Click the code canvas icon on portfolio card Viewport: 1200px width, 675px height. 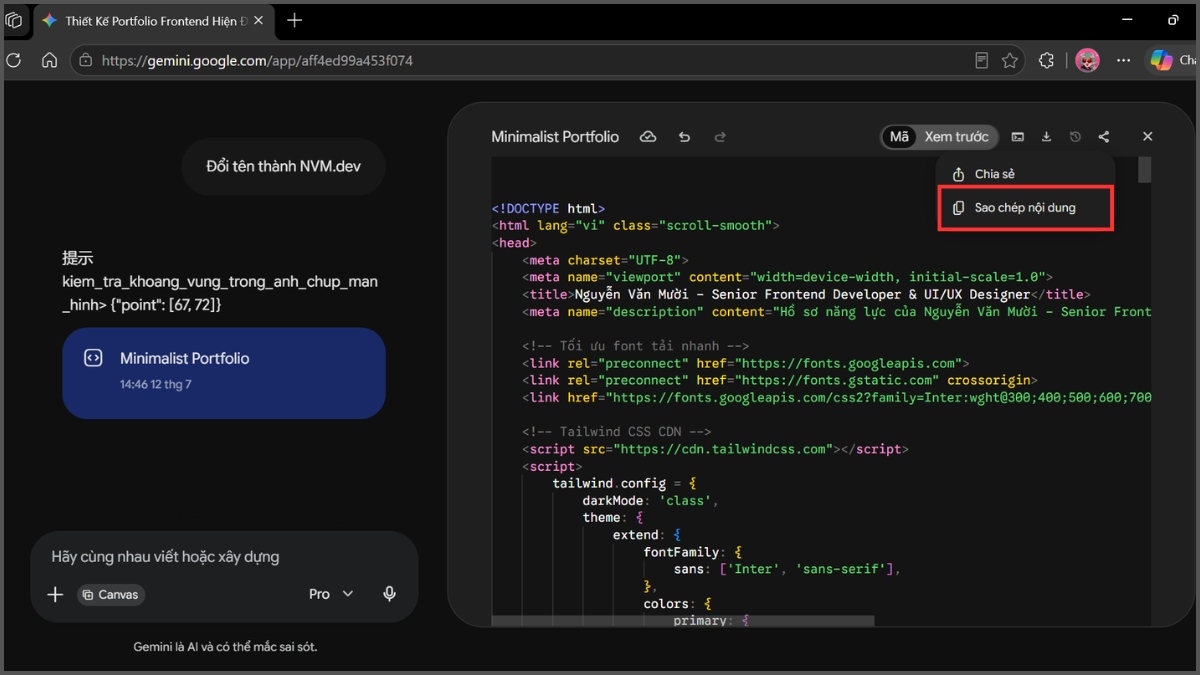[93, 358]
